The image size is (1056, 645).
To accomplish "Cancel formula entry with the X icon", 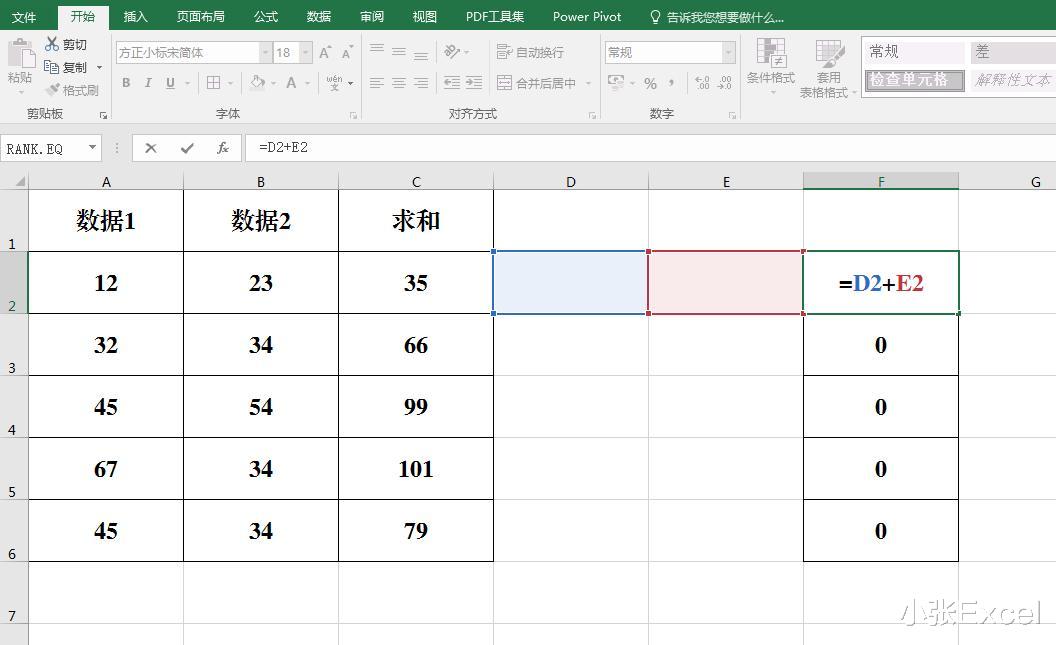I will [151, 148].
